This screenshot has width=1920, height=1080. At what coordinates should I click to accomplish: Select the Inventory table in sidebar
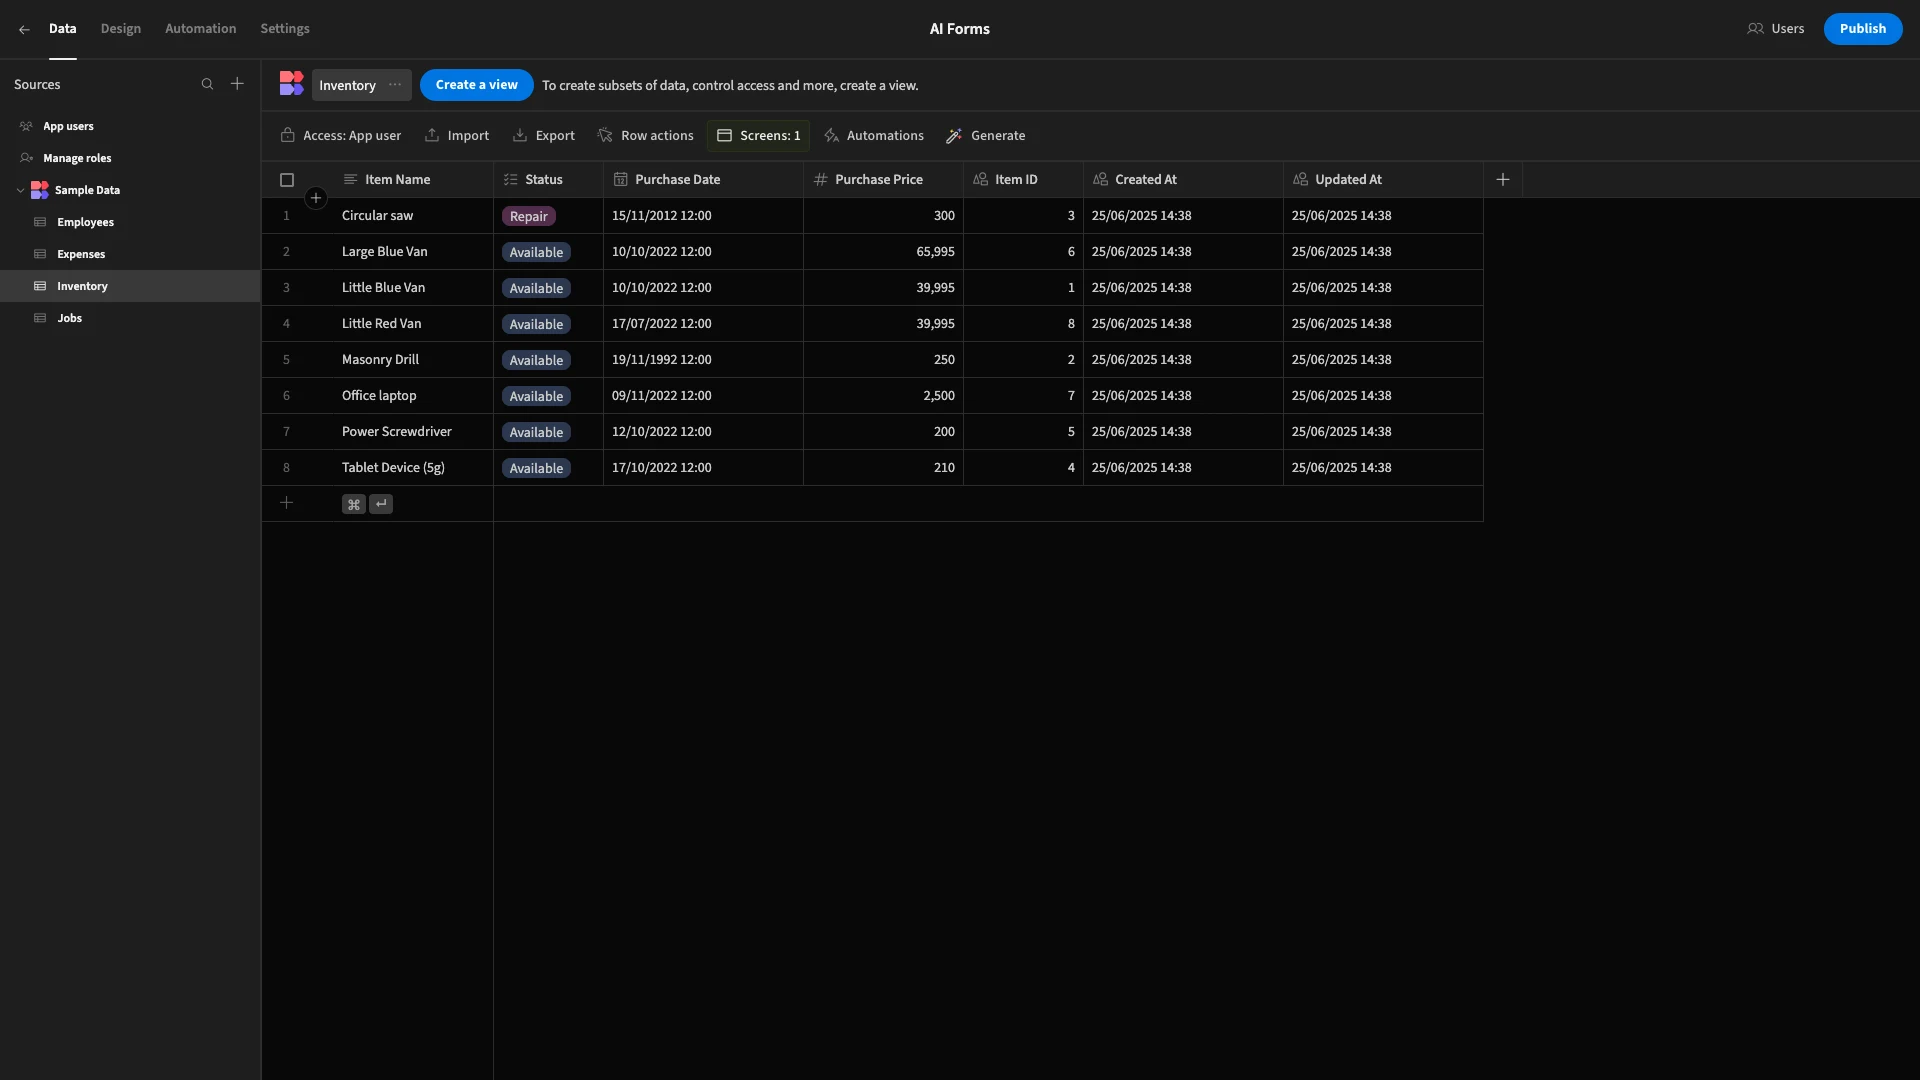tap(130, 286)
